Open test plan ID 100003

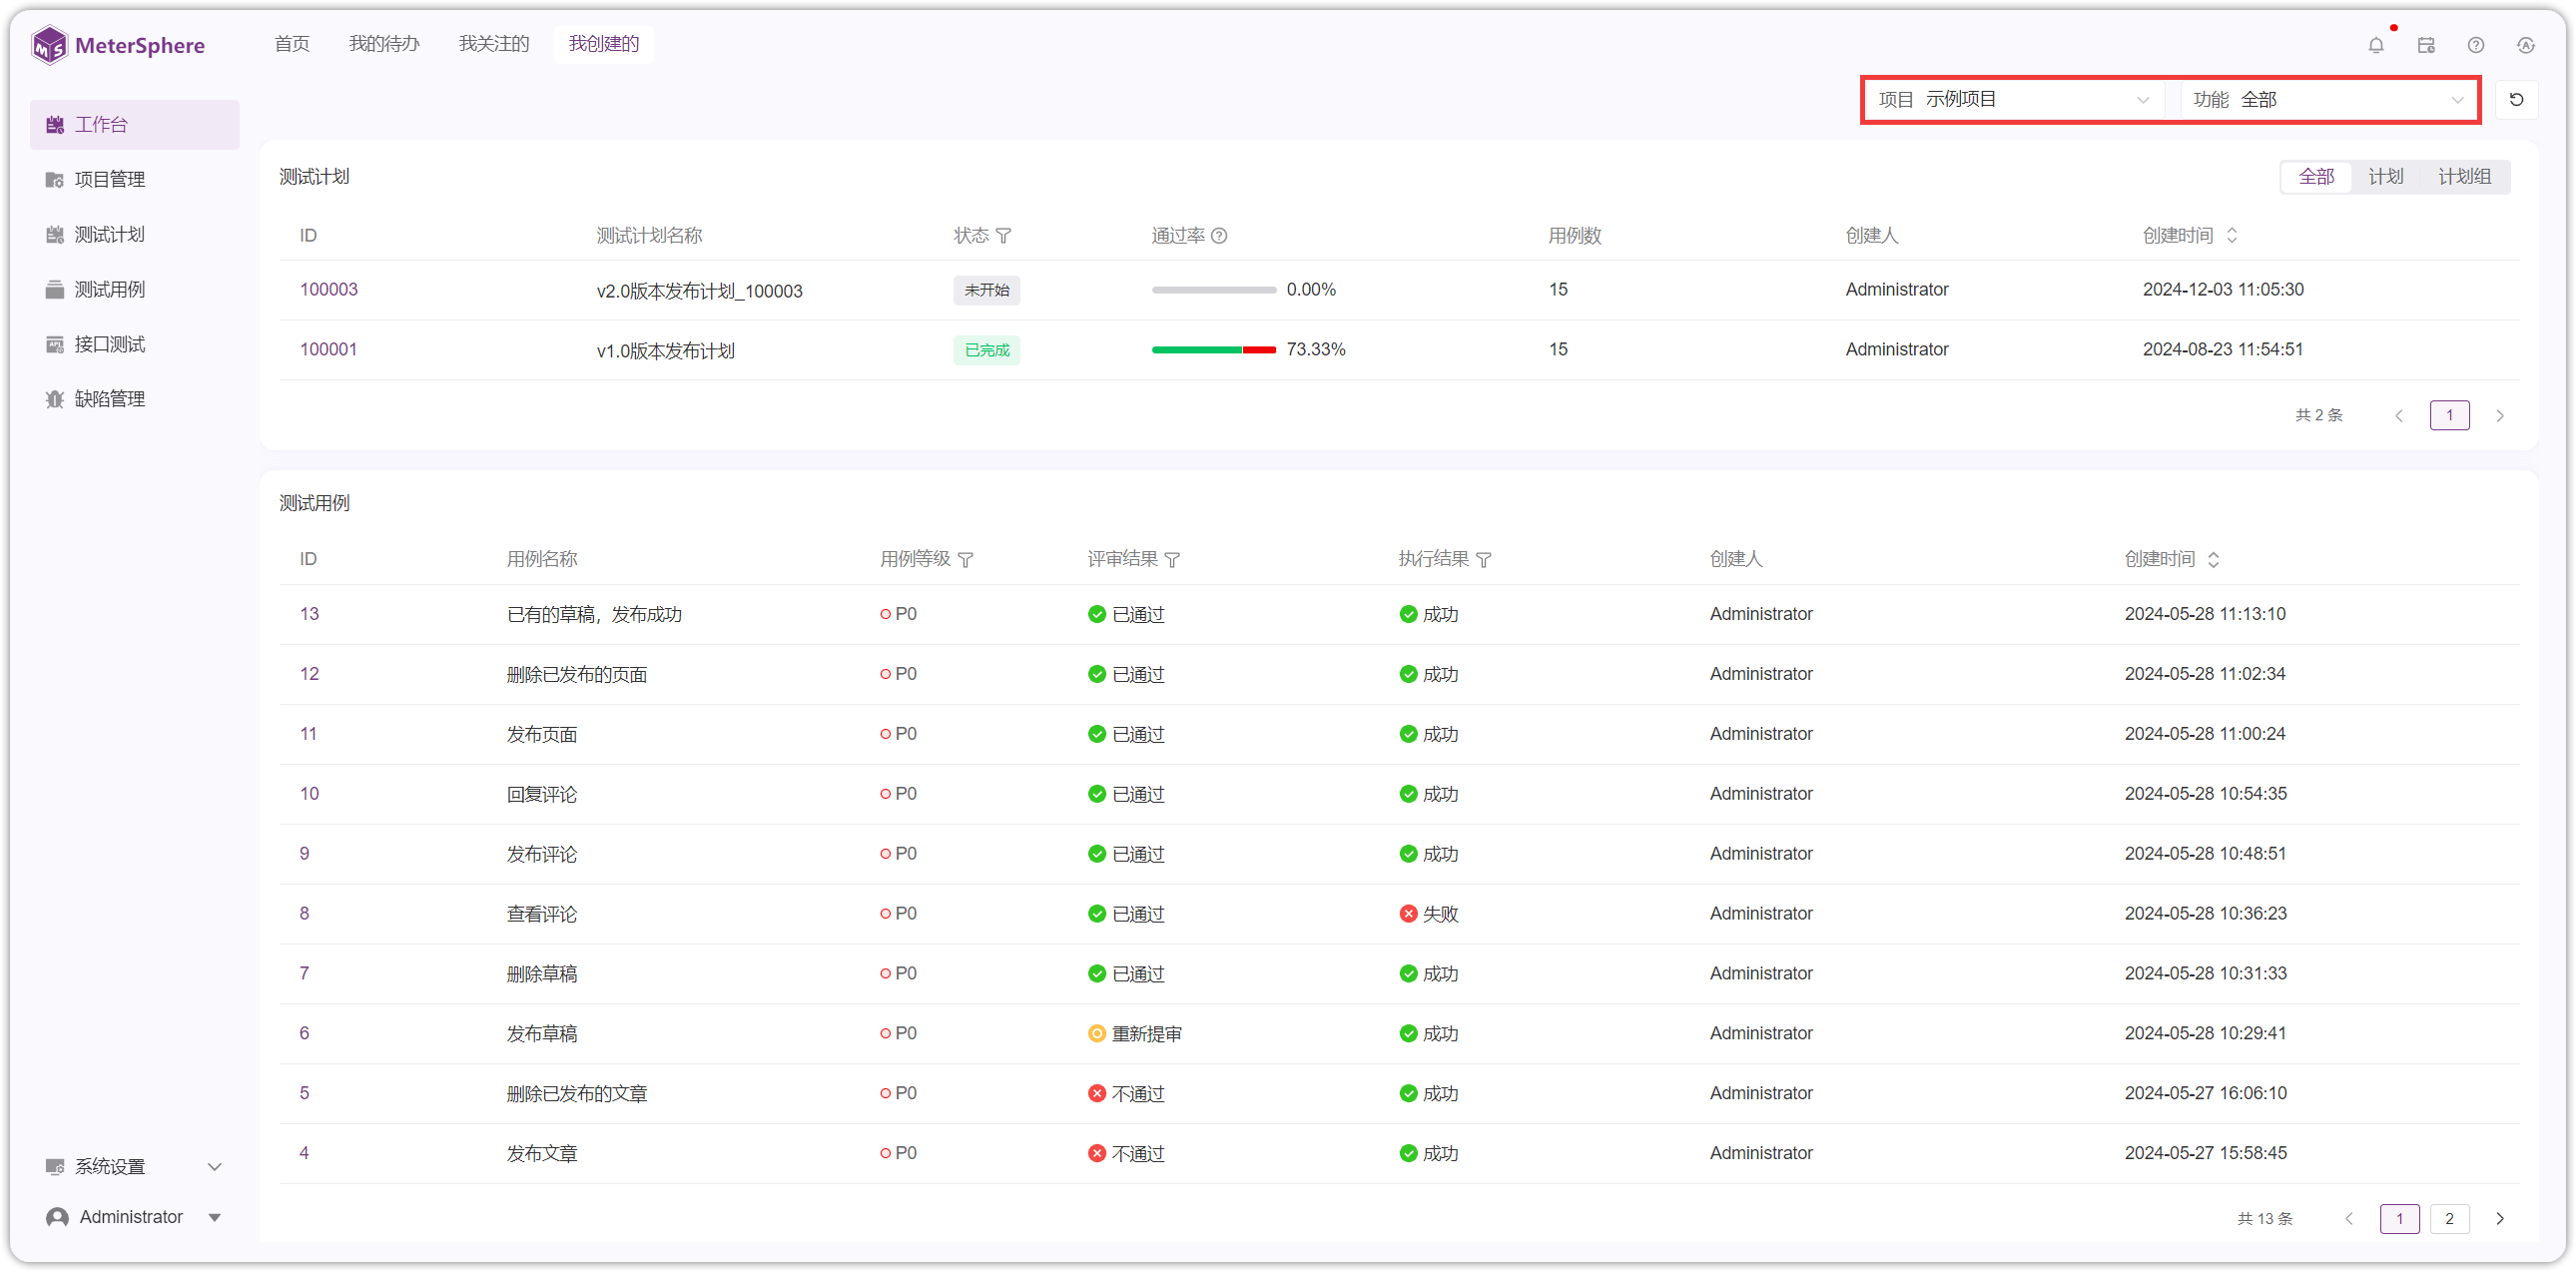point(329,289)
